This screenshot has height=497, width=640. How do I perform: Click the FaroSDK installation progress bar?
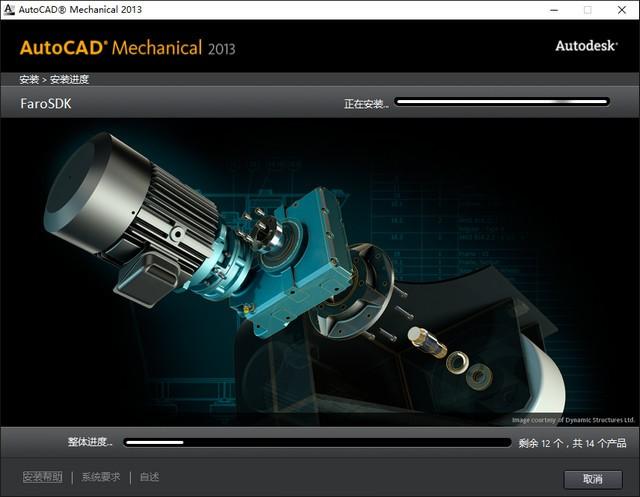(x=502, y=102)
